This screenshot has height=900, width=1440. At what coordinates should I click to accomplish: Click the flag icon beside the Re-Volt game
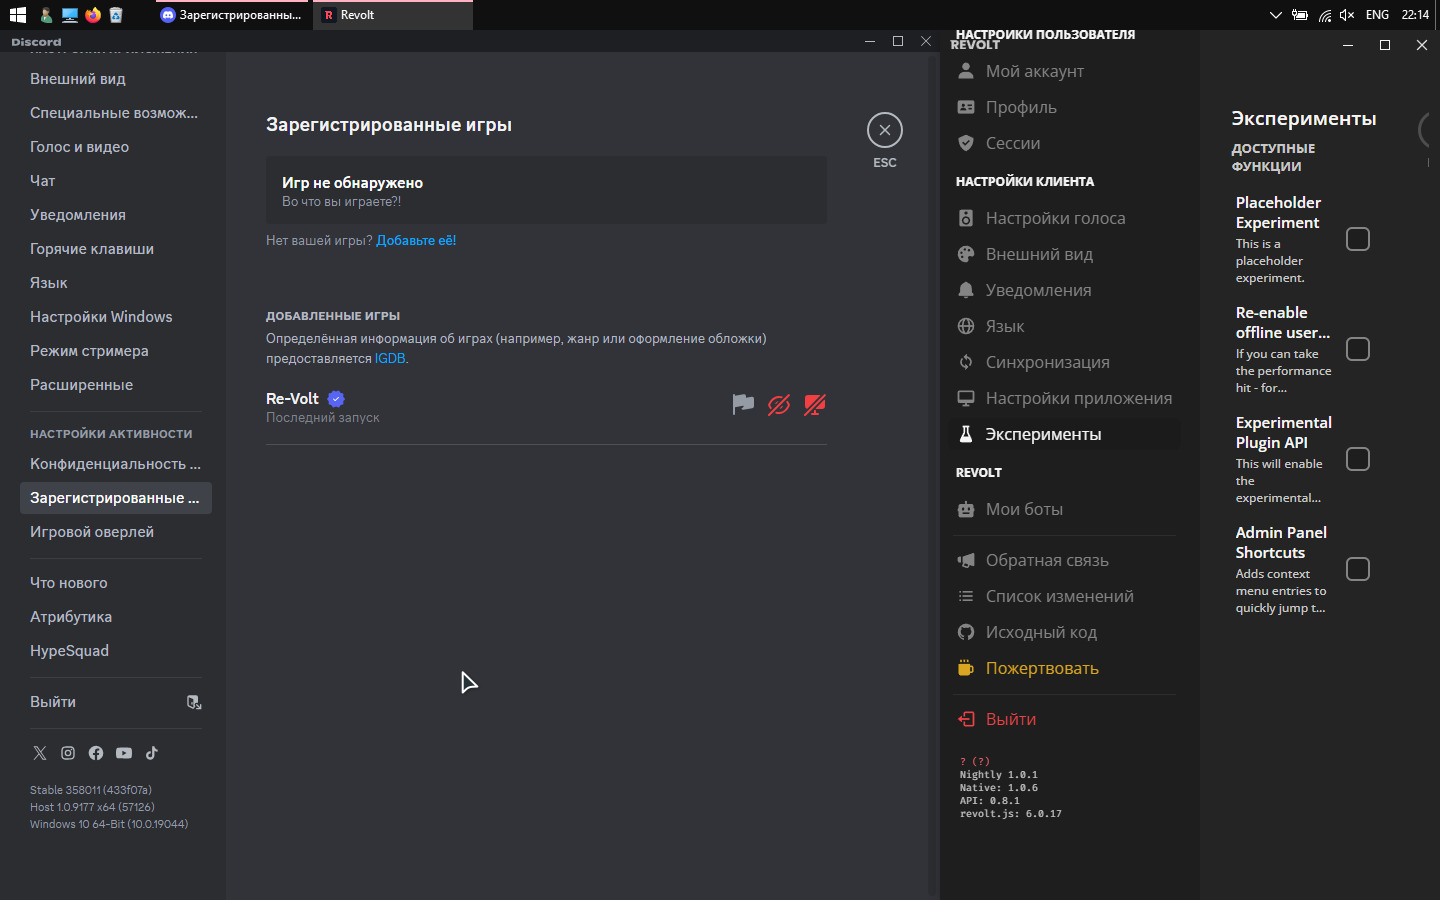tap(743, 404)
